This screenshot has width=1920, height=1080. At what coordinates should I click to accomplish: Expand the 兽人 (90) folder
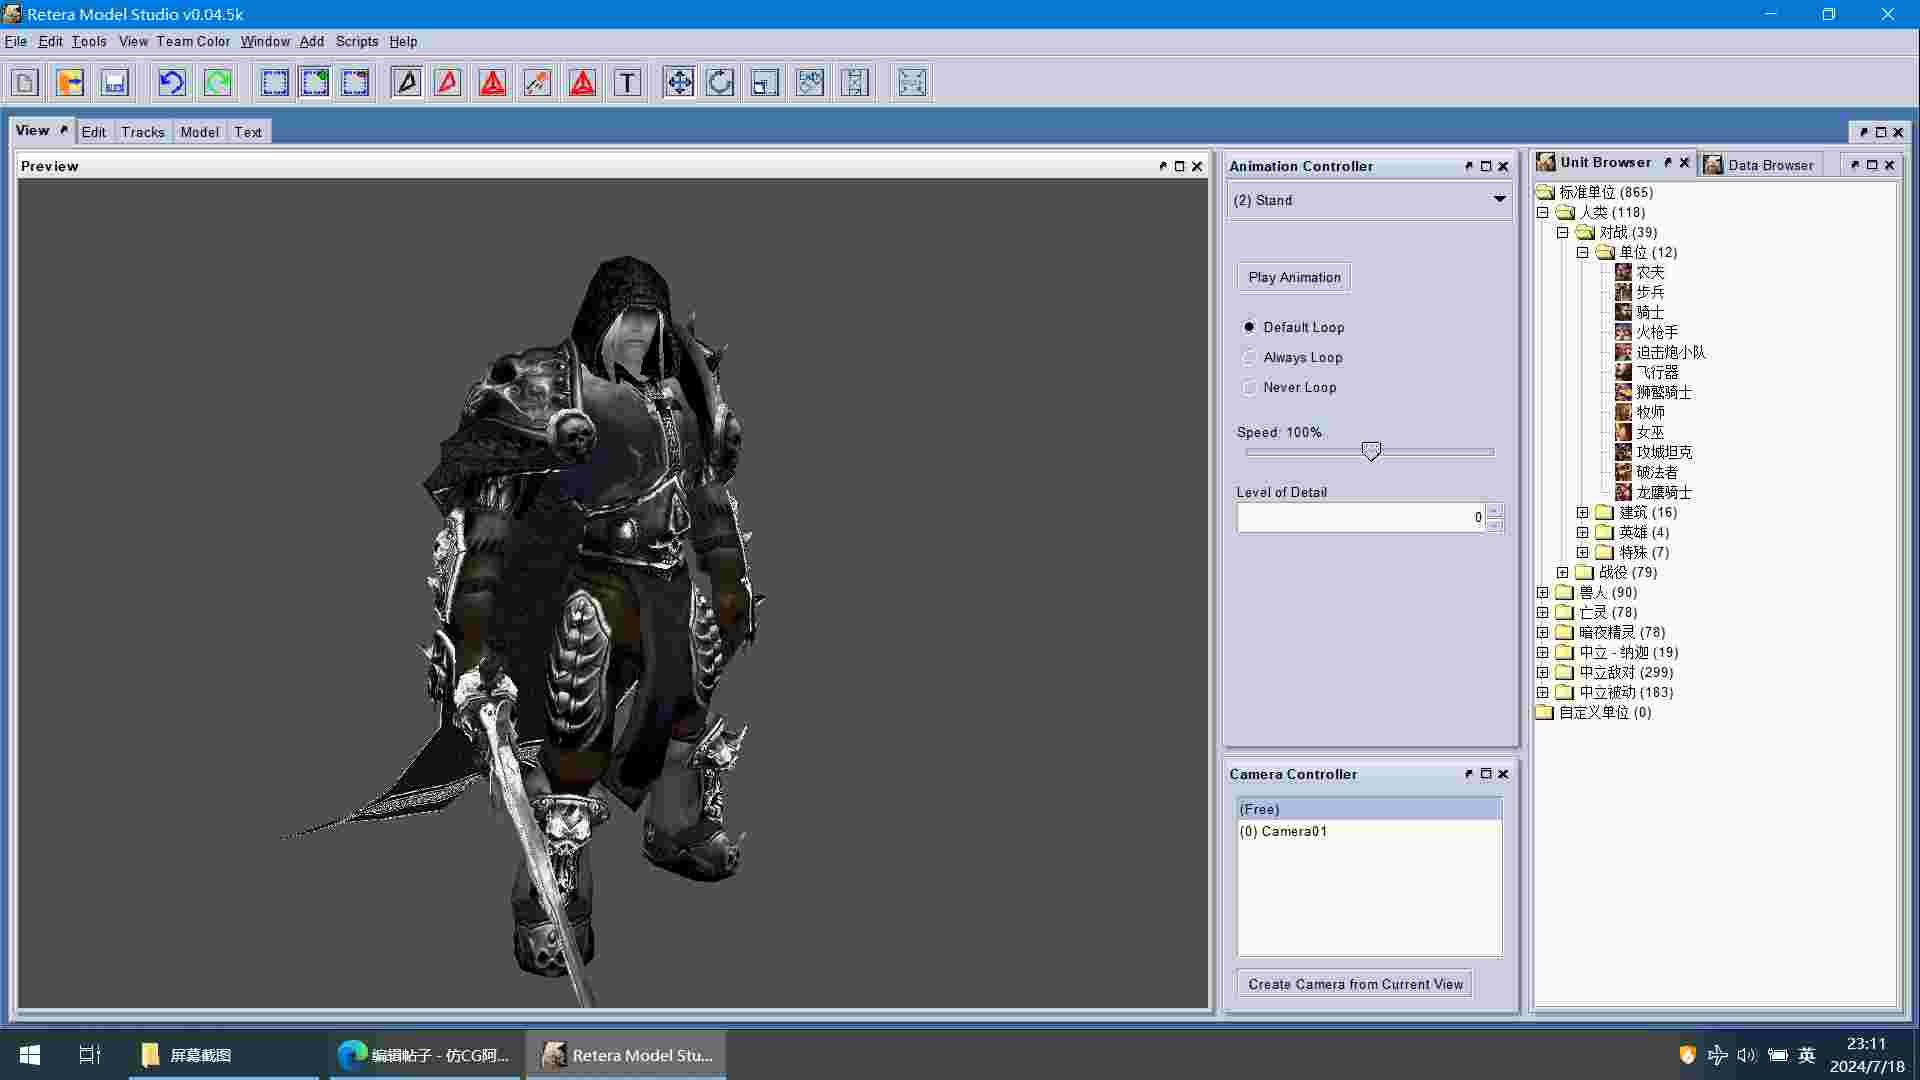[x=1543, y=592]
